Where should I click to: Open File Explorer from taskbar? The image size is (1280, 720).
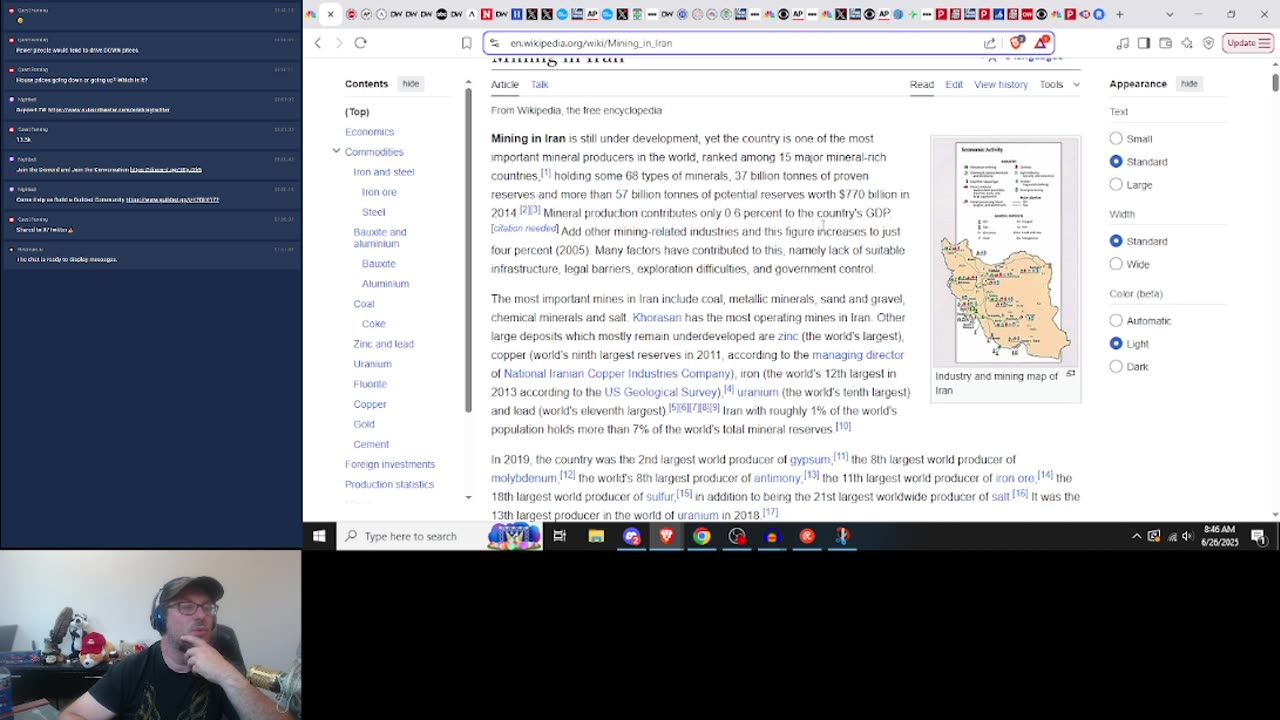click(596, 536)
